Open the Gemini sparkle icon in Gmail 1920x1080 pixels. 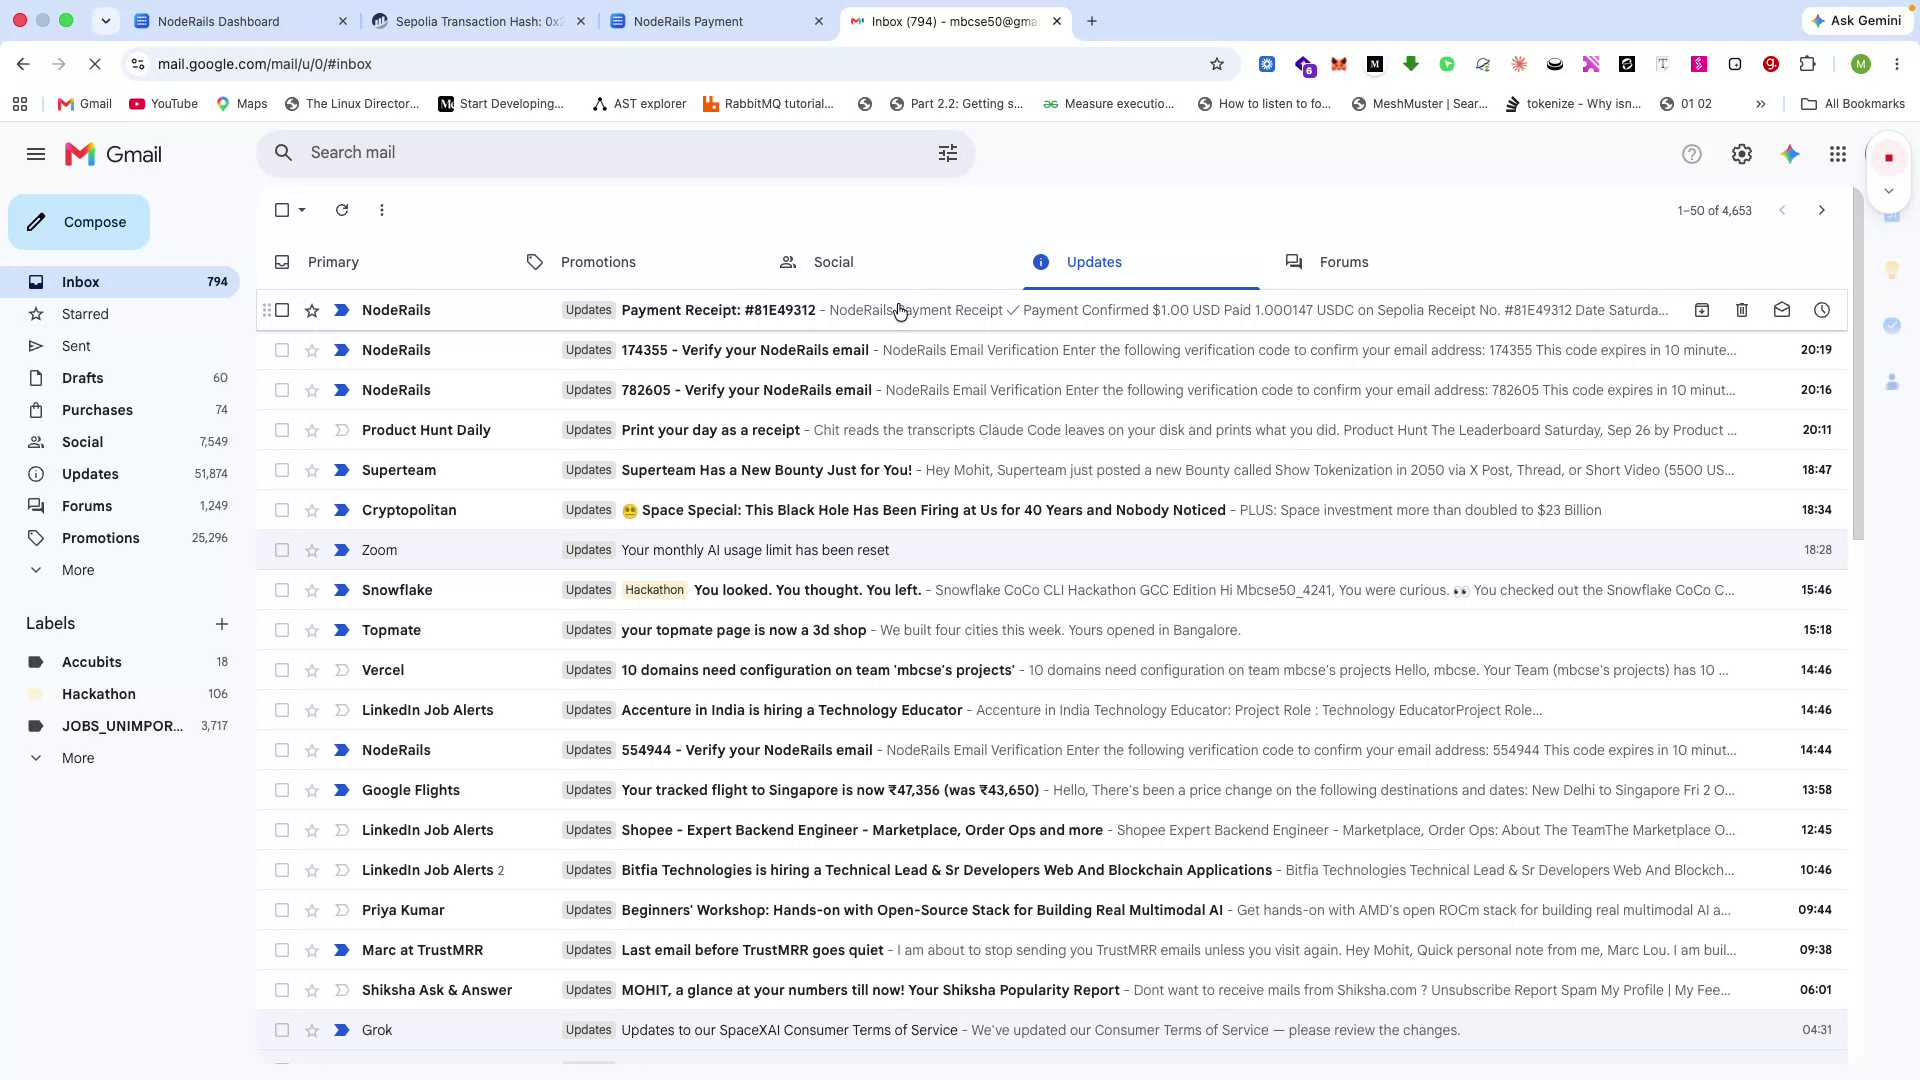point(1789,154)
